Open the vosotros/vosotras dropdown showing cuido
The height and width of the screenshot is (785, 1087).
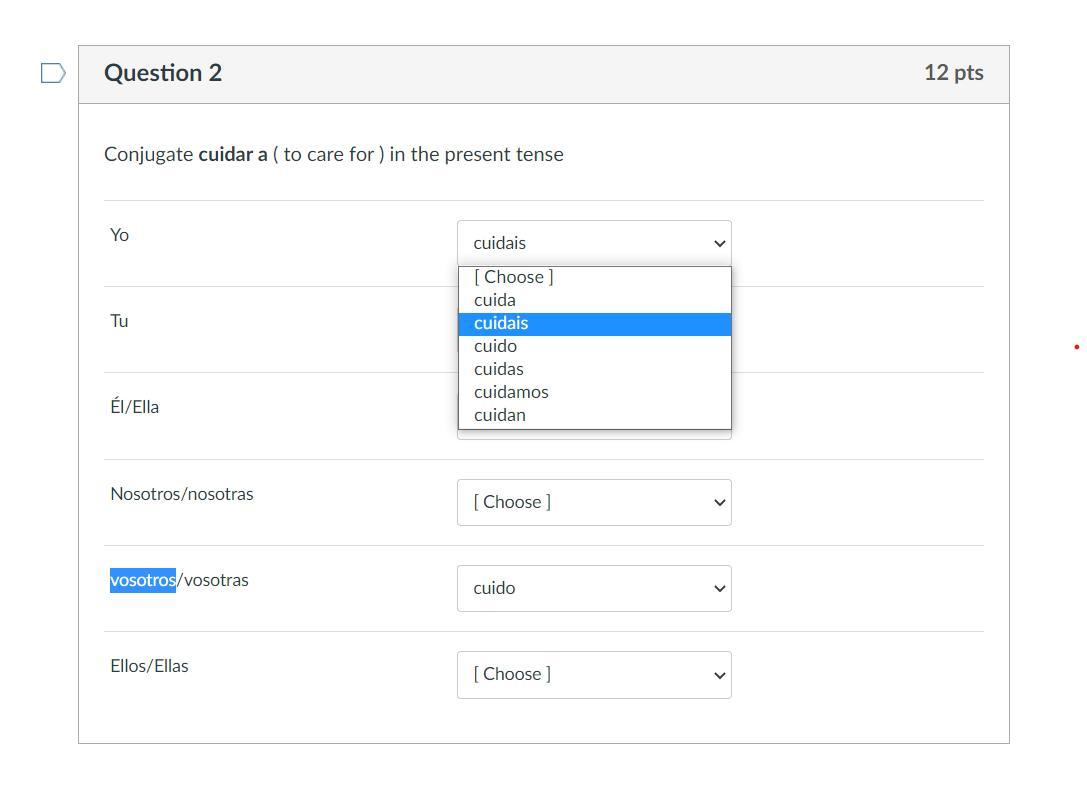(594, 588)
